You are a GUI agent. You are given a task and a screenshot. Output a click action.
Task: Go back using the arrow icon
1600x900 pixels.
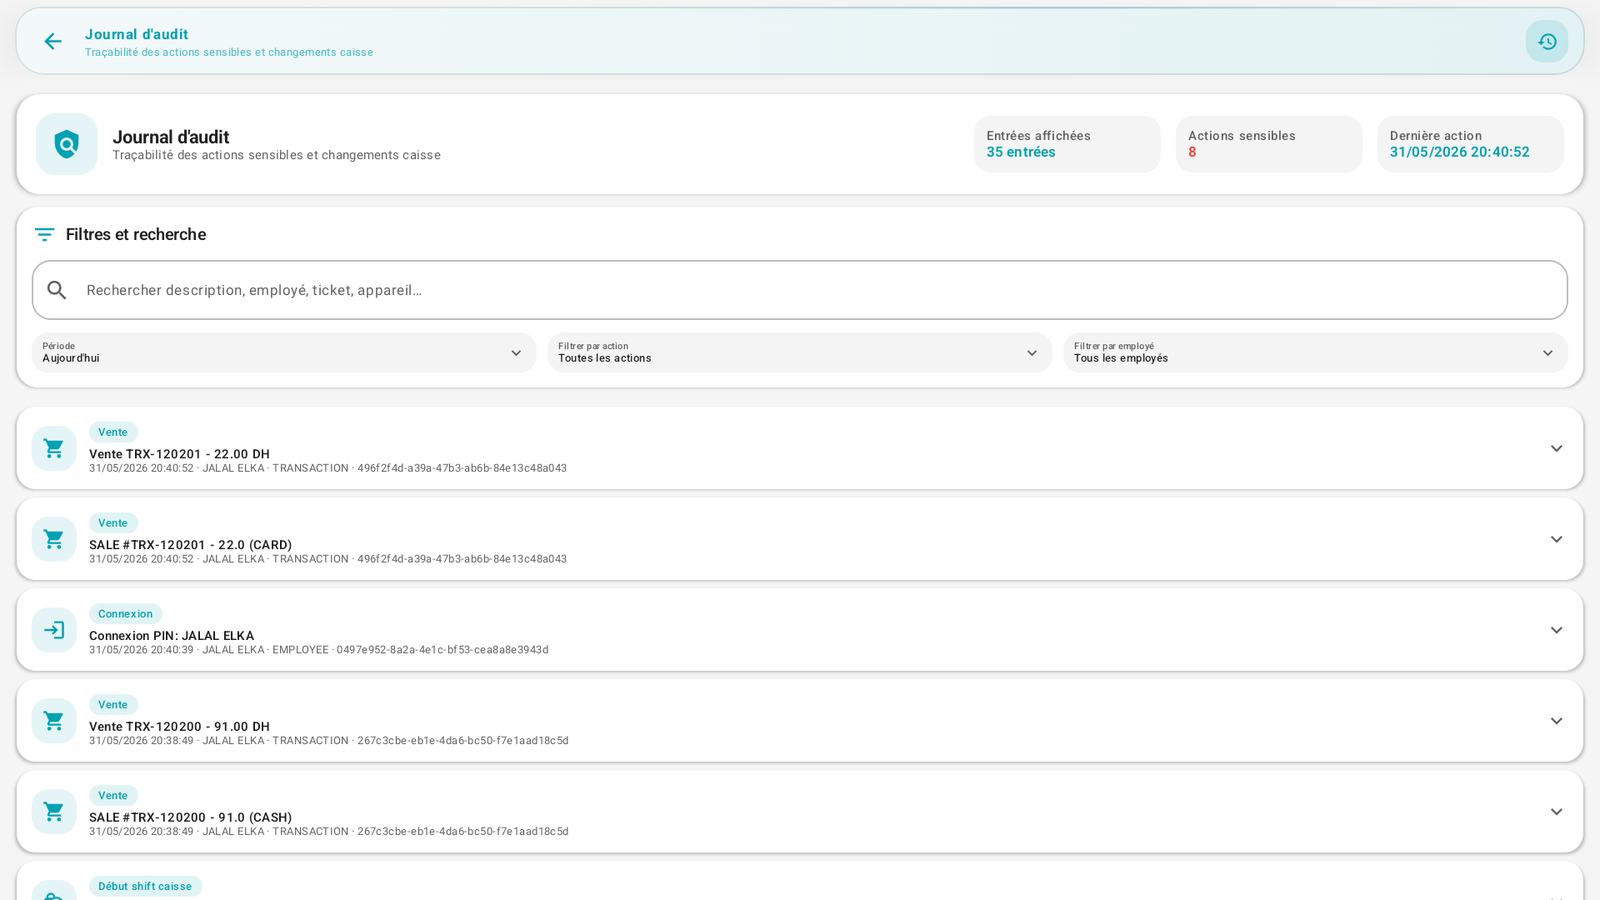(x=52, y=41)
